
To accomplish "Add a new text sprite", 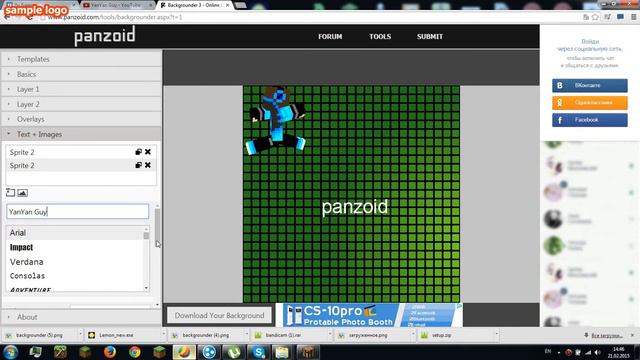I will 11,193.
